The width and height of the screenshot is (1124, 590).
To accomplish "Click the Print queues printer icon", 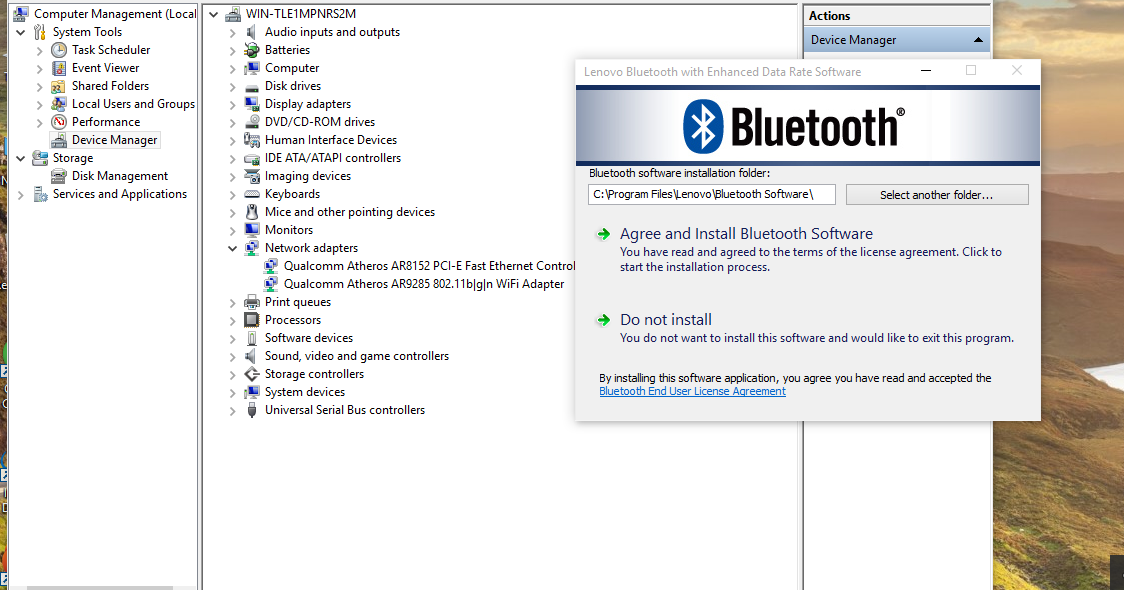I will coord(251,302).
